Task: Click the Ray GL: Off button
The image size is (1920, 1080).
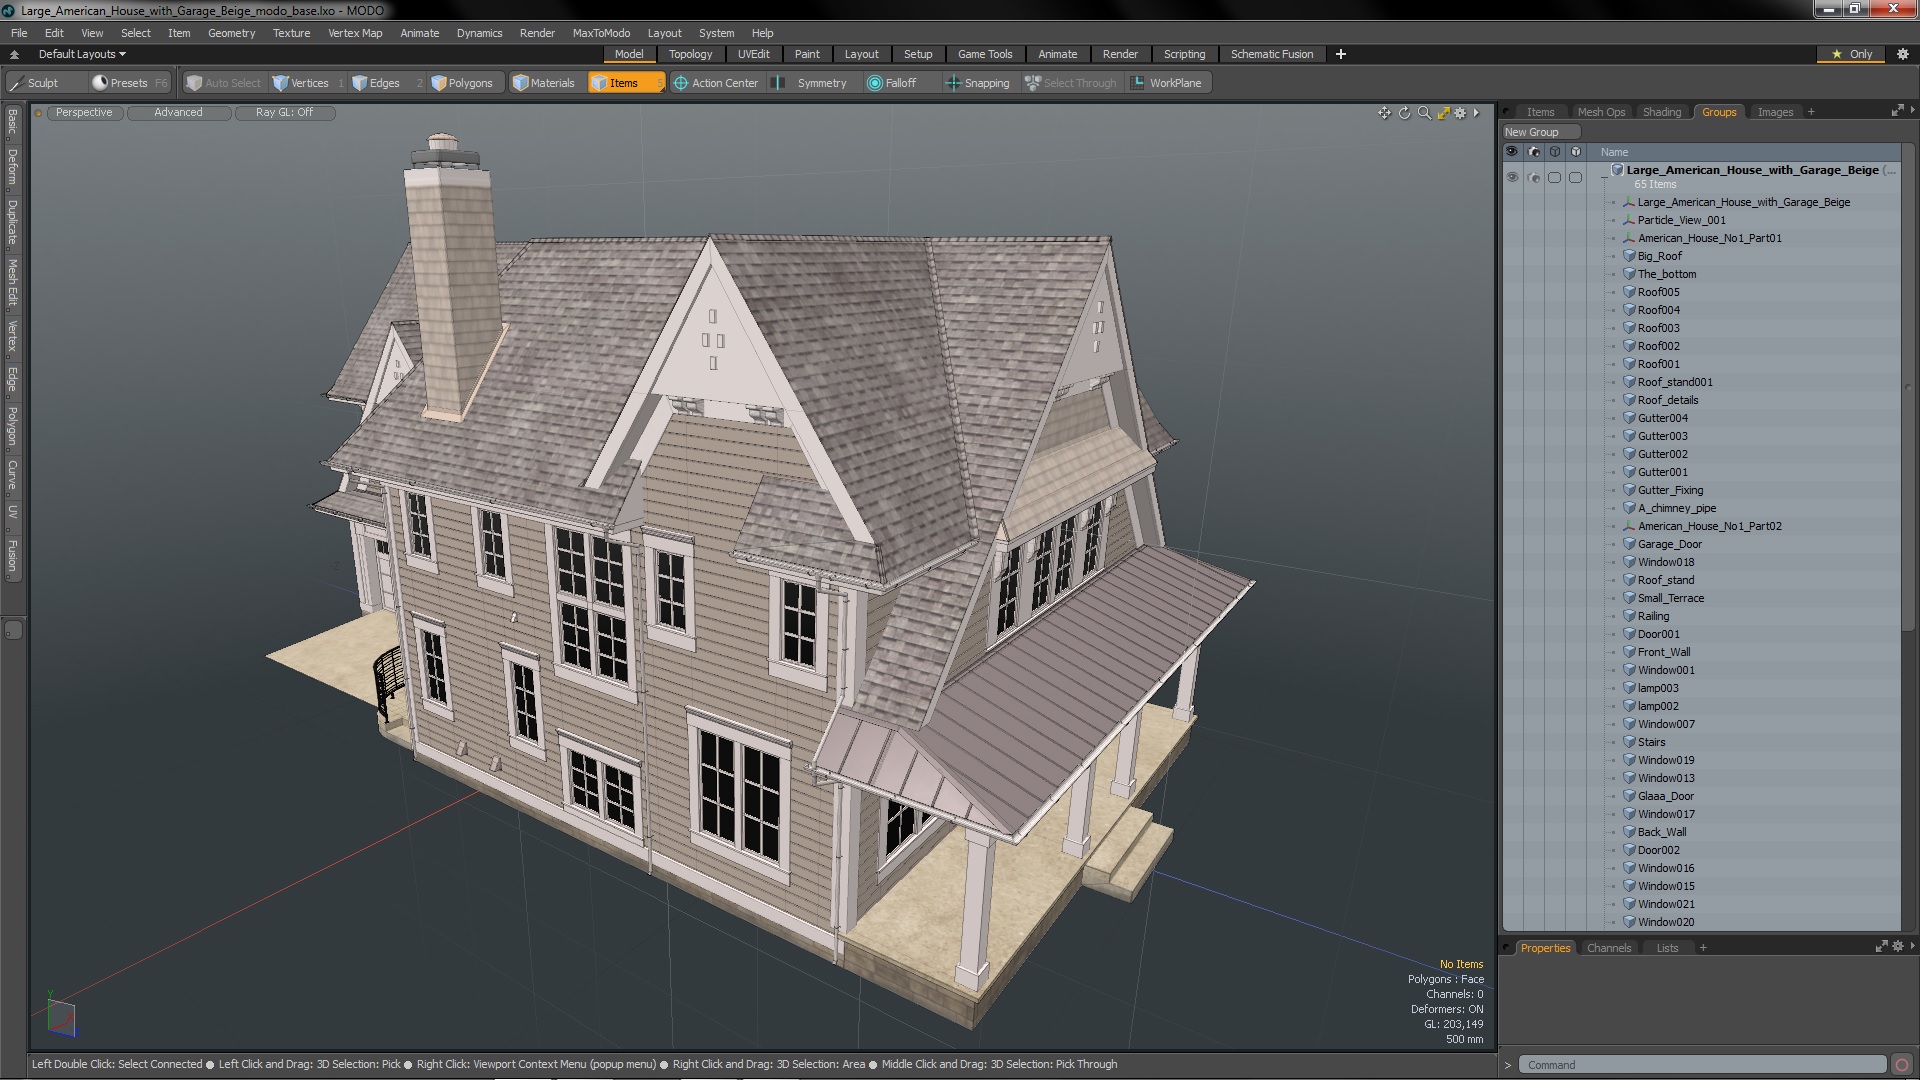Action: [284, 112]
